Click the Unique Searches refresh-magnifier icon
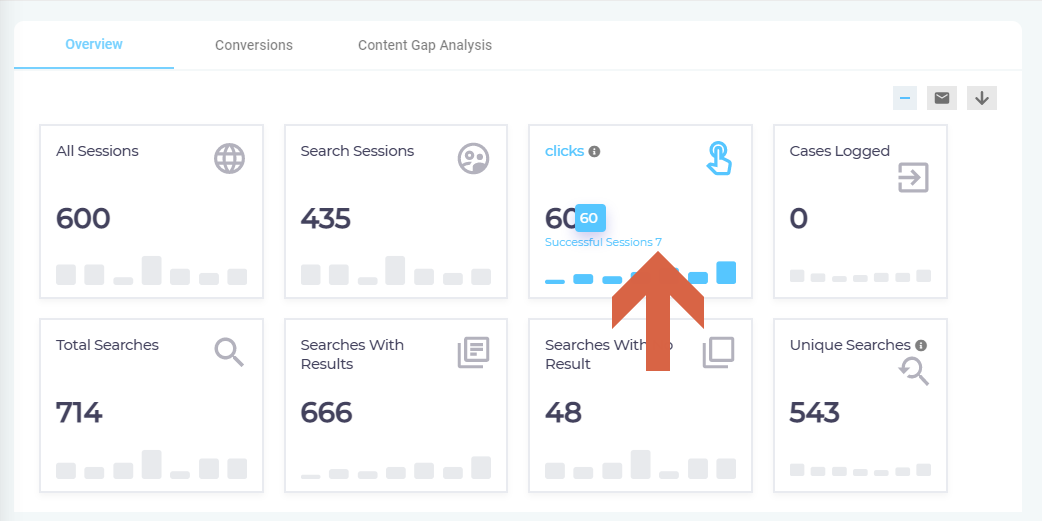 913,372
